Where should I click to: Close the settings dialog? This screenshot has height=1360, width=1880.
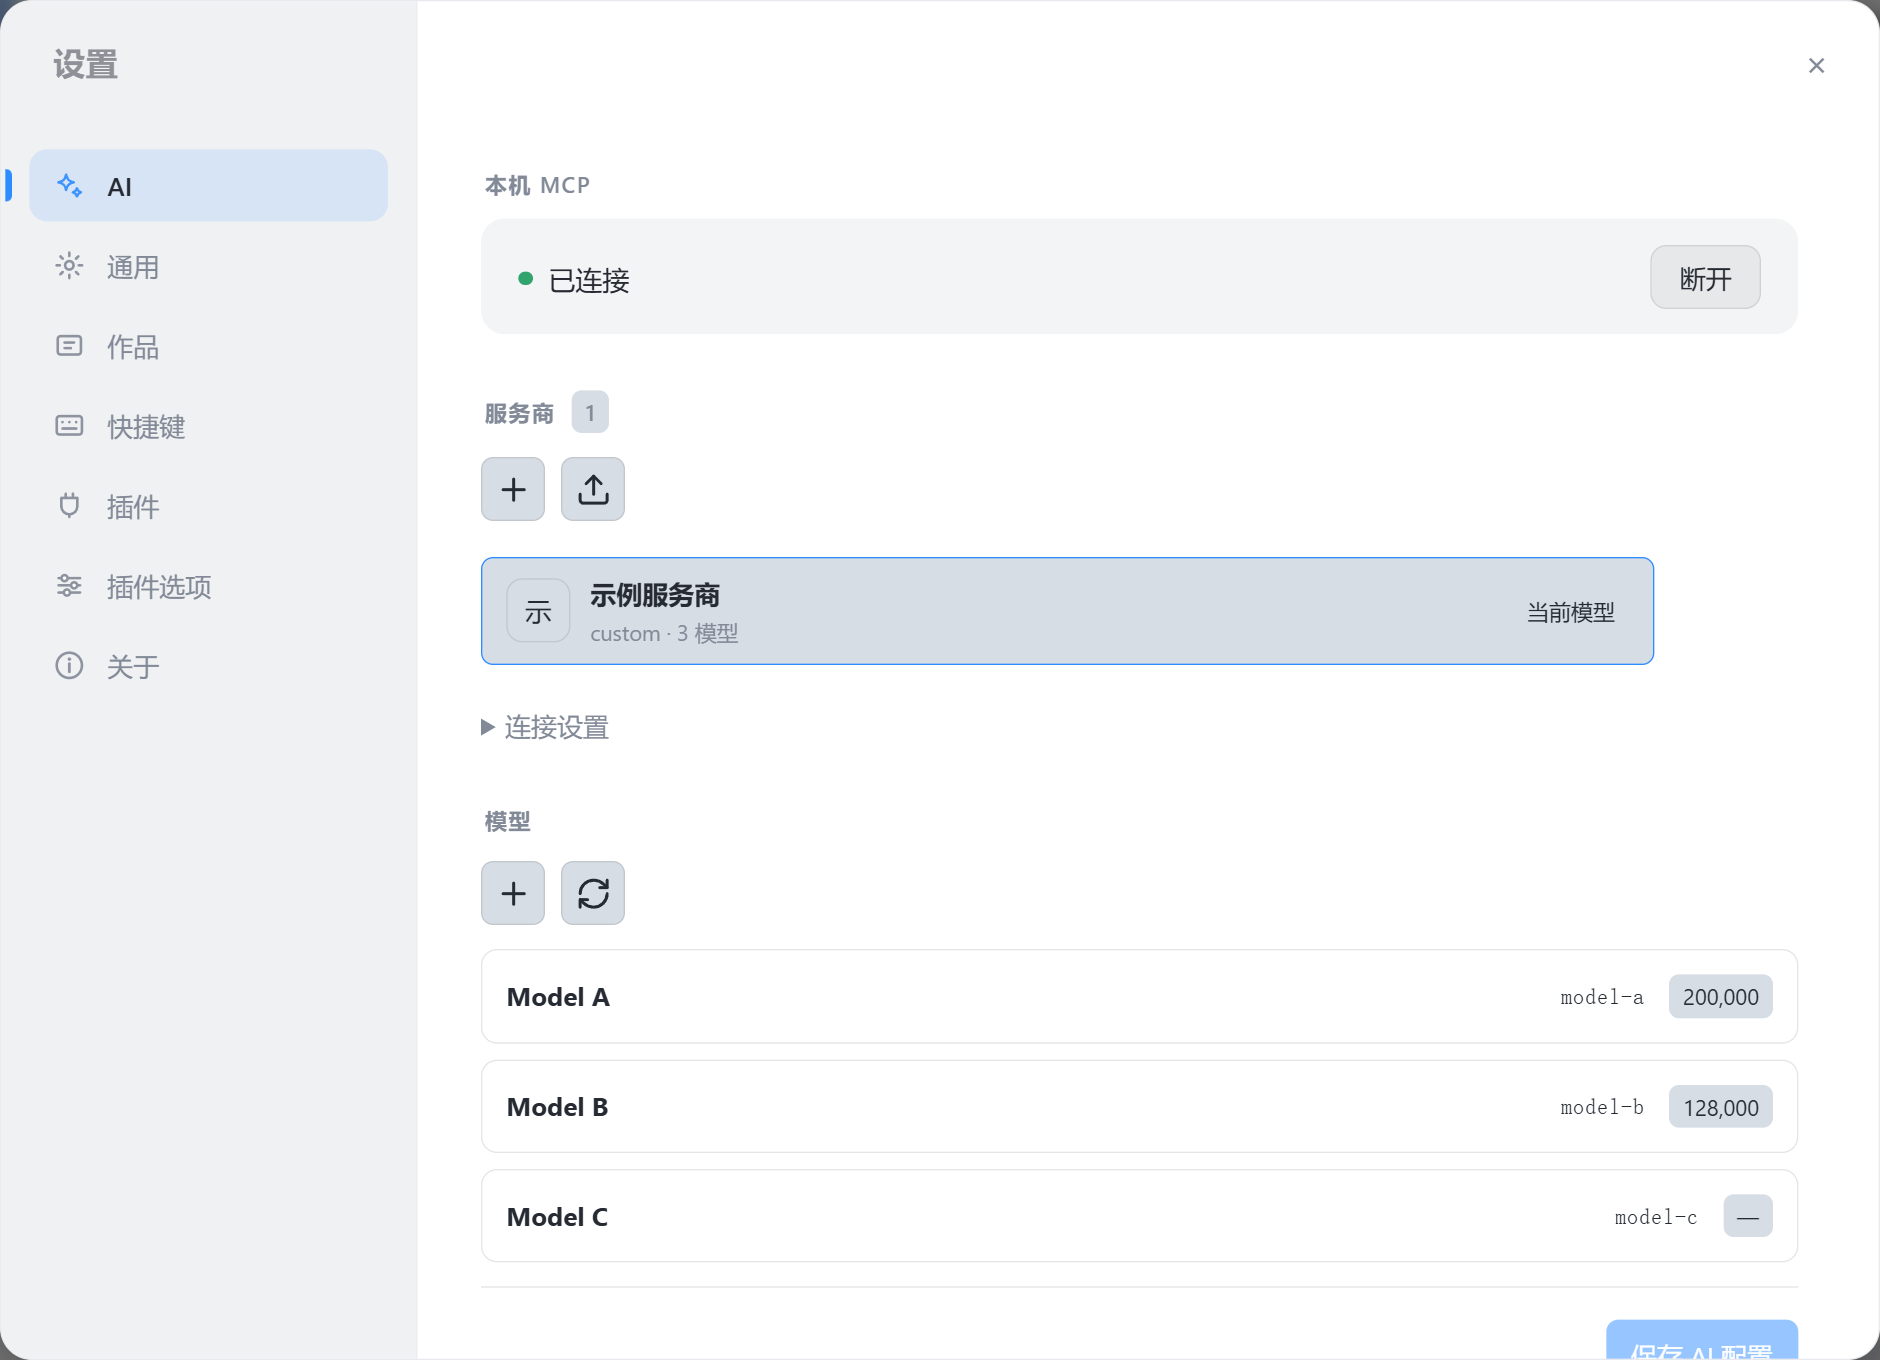coord(1817,66)
